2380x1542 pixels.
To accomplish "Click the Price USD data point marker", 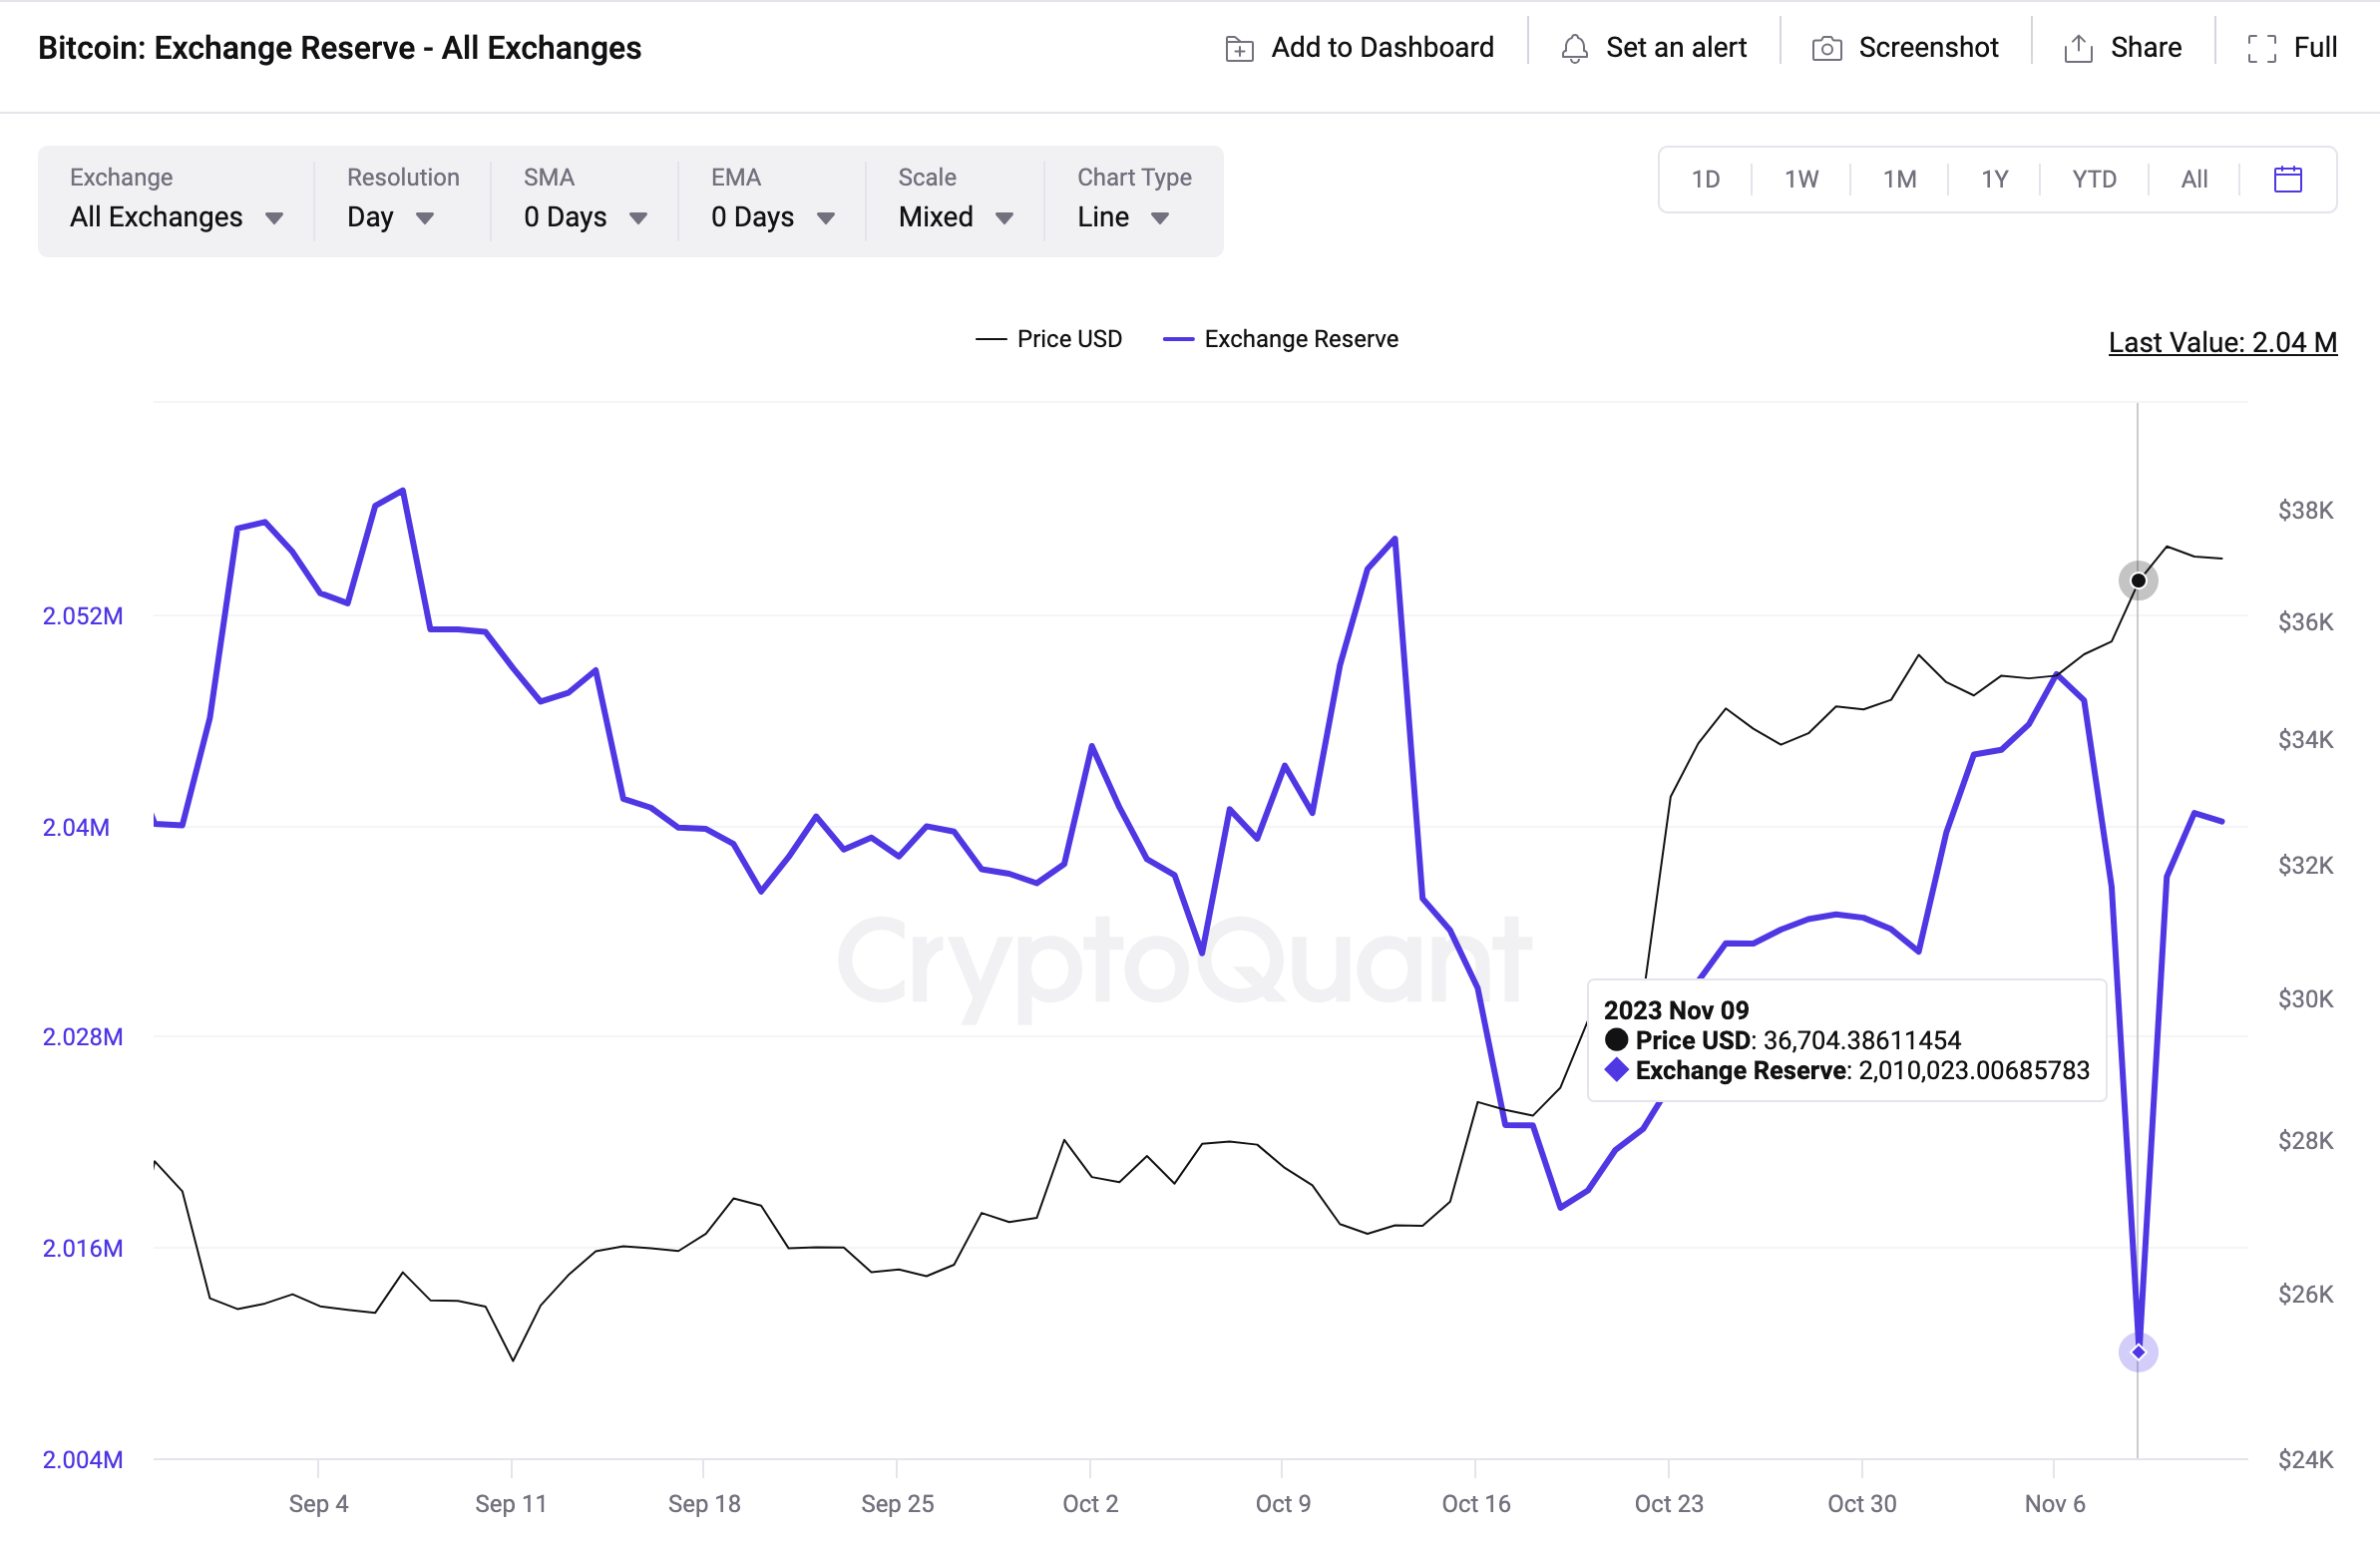I will [2138, 580].
